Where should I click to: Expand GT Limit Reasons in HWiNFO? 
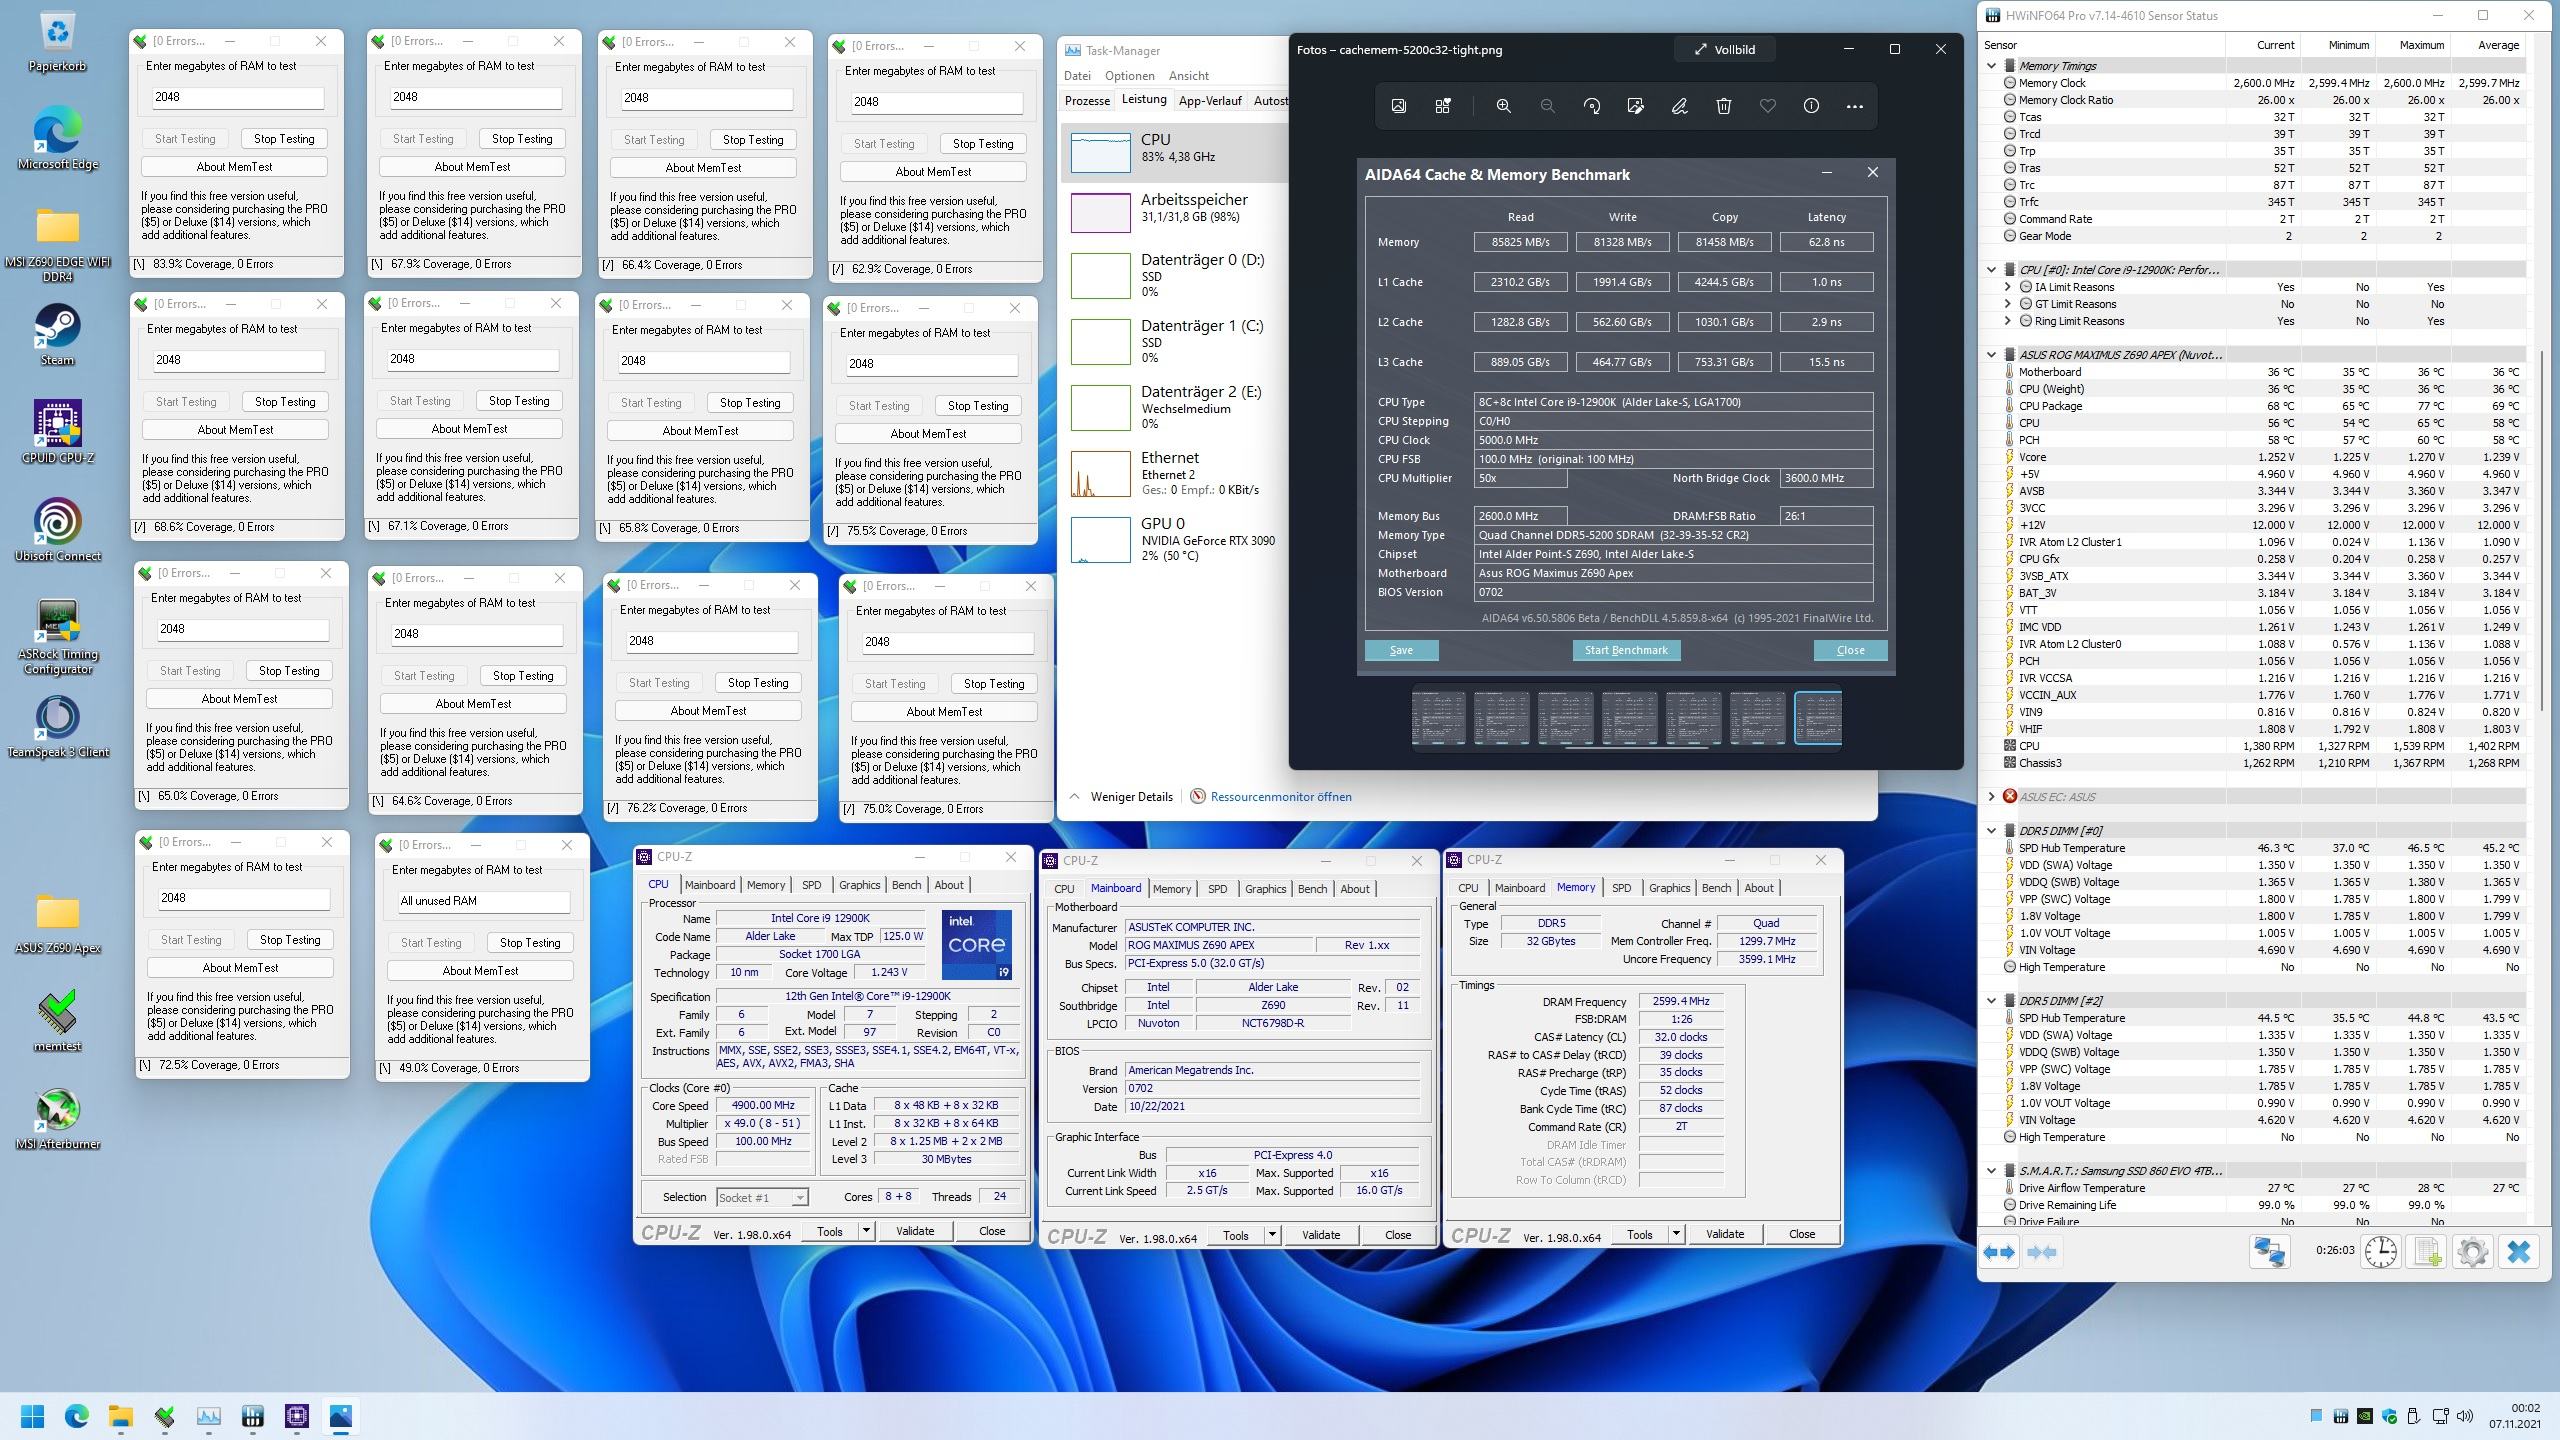point(2007,304)
